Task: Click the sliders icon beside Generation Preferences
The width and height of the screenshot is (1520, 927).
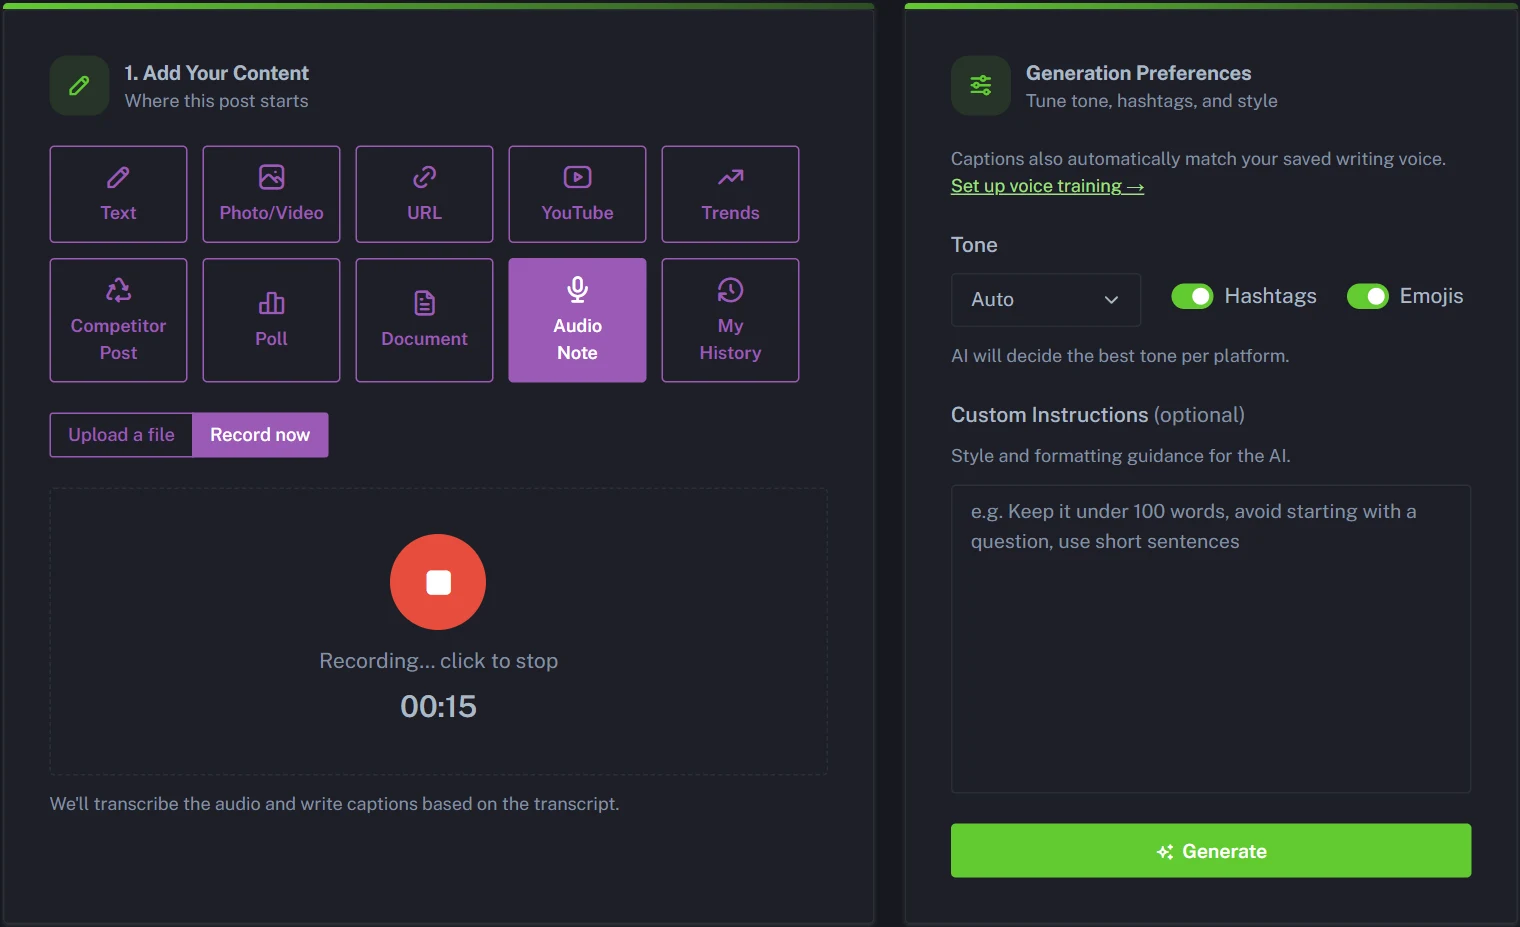Action: (980, 86)
